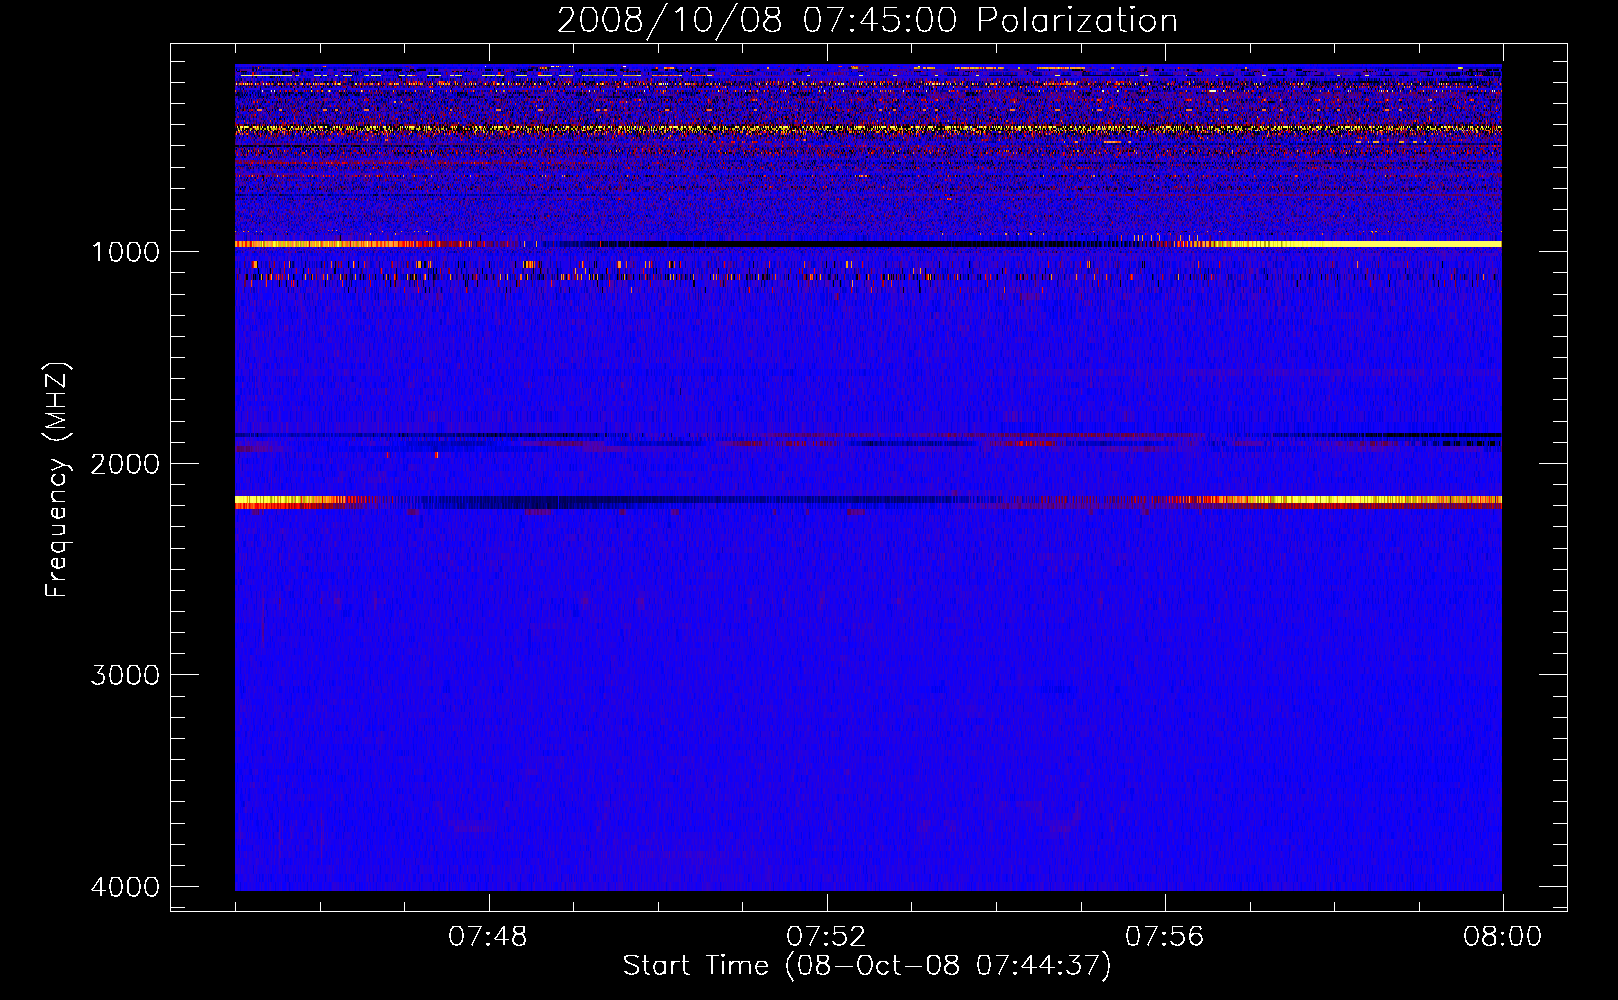Click the 3000 frequency tick label
Screen dimensions: 1618x1000
tap(125, 675)
